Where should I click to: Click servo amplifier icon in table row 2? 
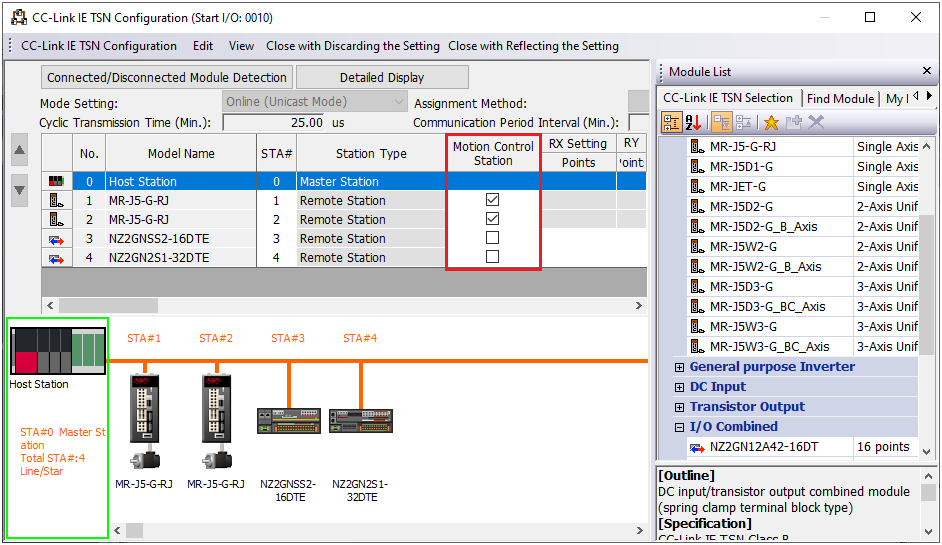56,220
